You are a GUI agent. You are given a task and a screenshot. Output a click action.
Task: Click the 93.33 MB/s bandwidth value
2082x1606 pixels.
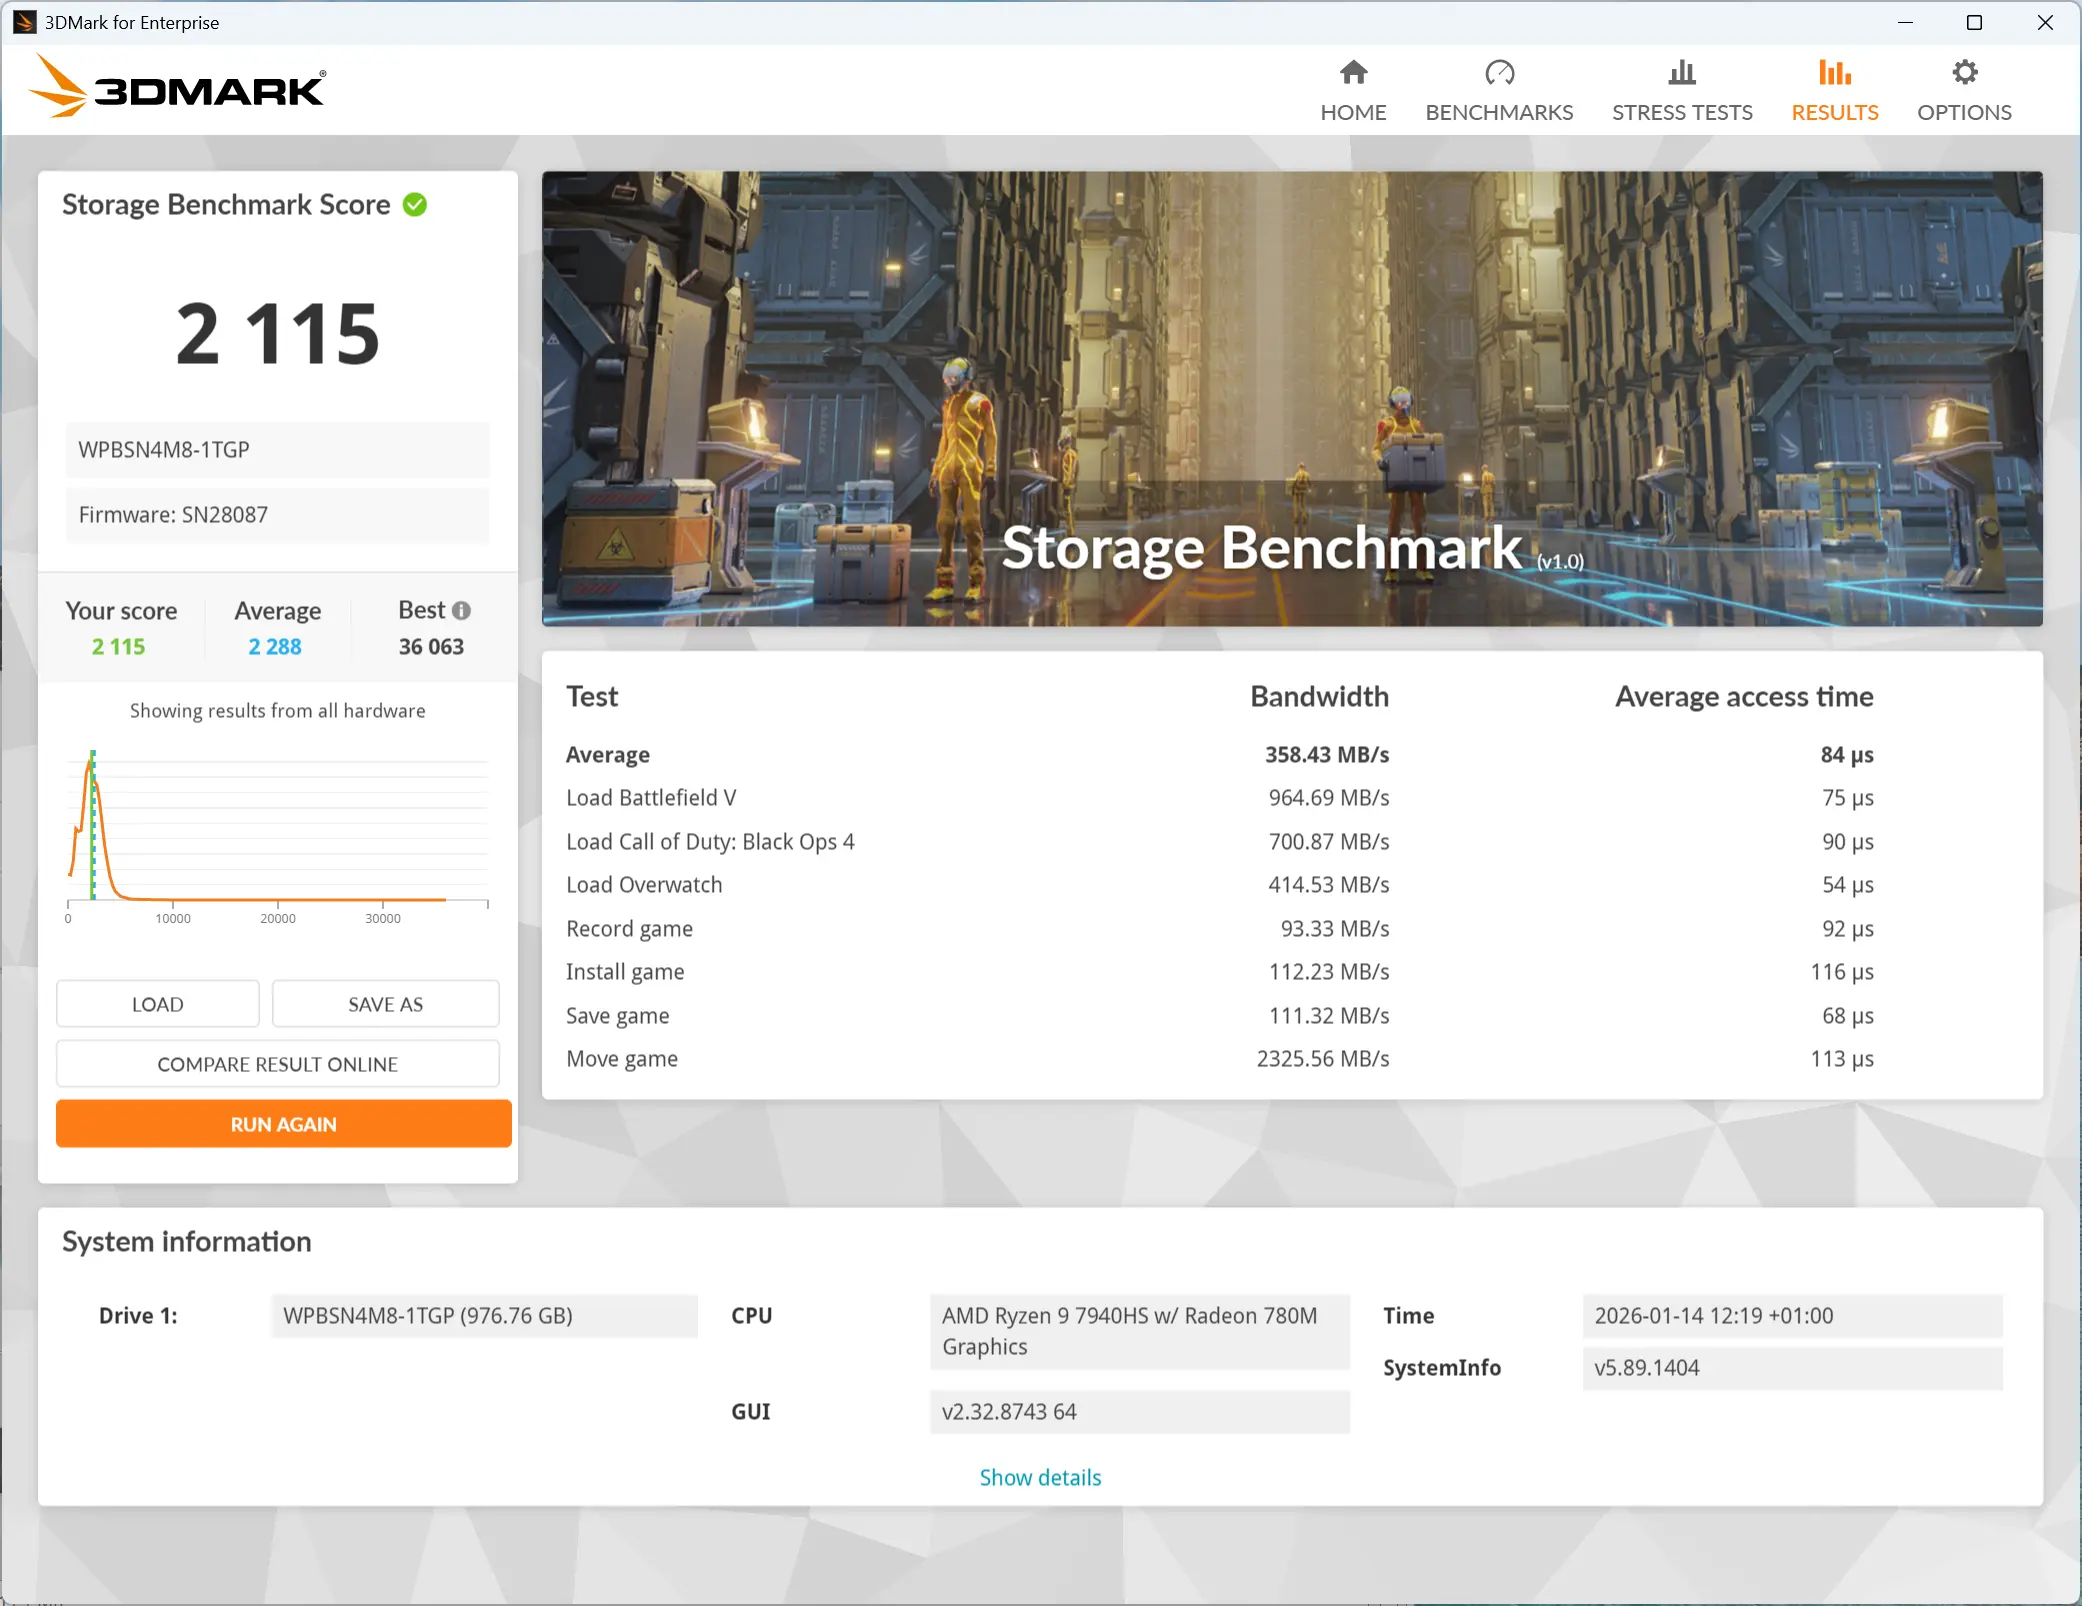point(1335,929)
